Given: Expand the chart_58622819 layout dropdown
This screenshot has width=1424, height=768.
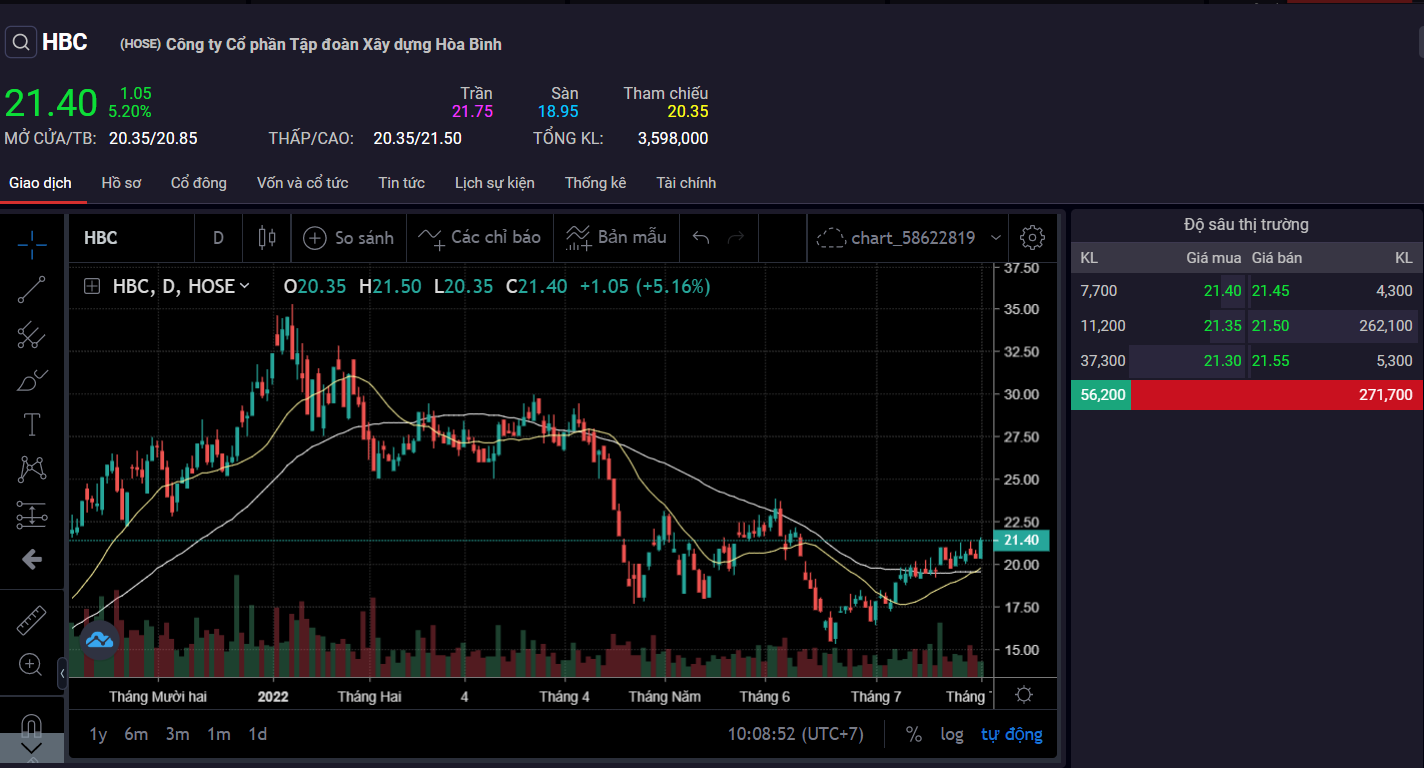Looking at the screenshot, I should pos(995,238).
